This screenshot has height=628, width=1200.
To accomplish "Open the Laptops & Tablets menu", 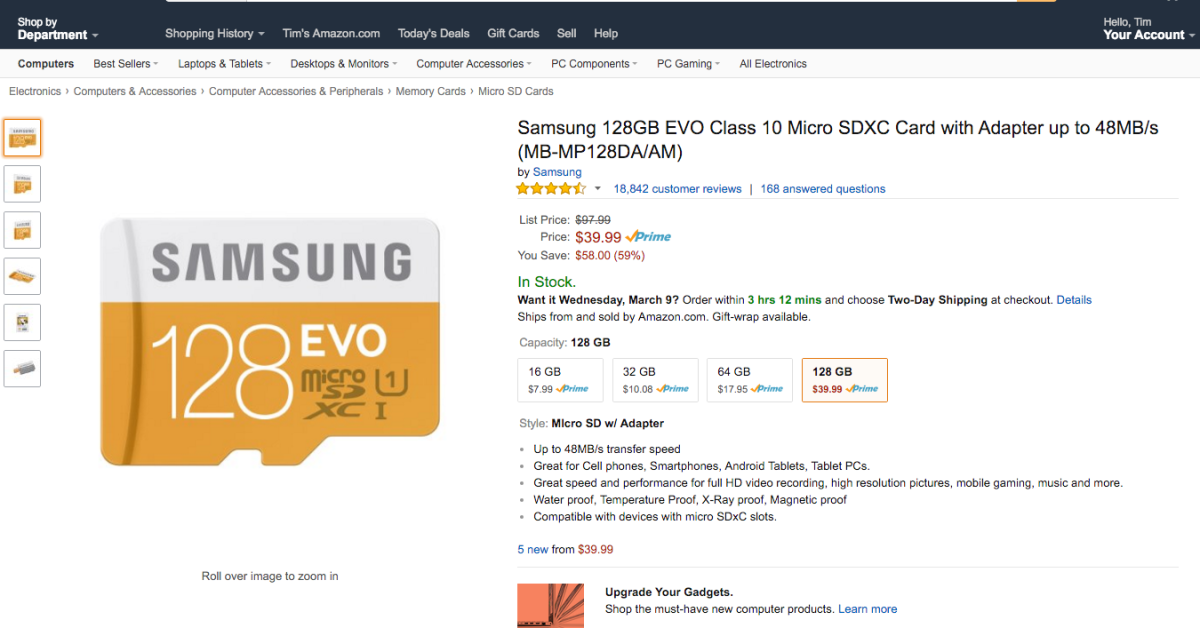I will 224,64.
